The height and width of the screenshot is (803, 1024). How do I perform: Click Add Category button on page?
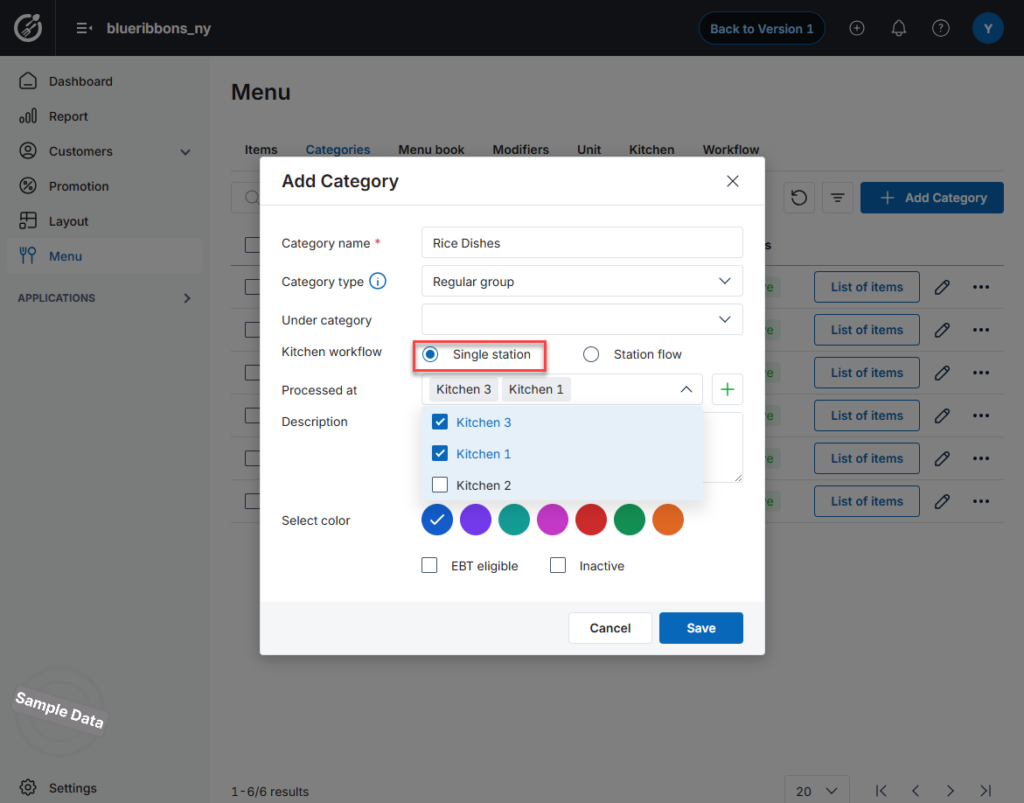coord(931,197)
